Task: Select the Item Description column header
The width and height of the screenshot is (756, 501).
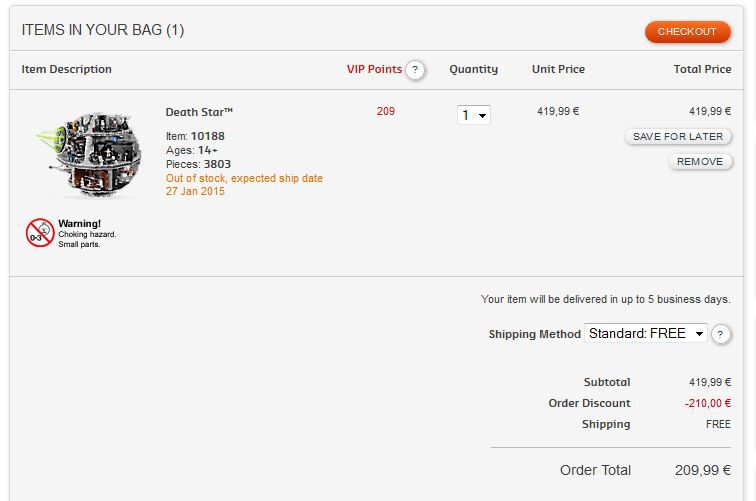Action: pyautogui.click(x=67, y=69)
